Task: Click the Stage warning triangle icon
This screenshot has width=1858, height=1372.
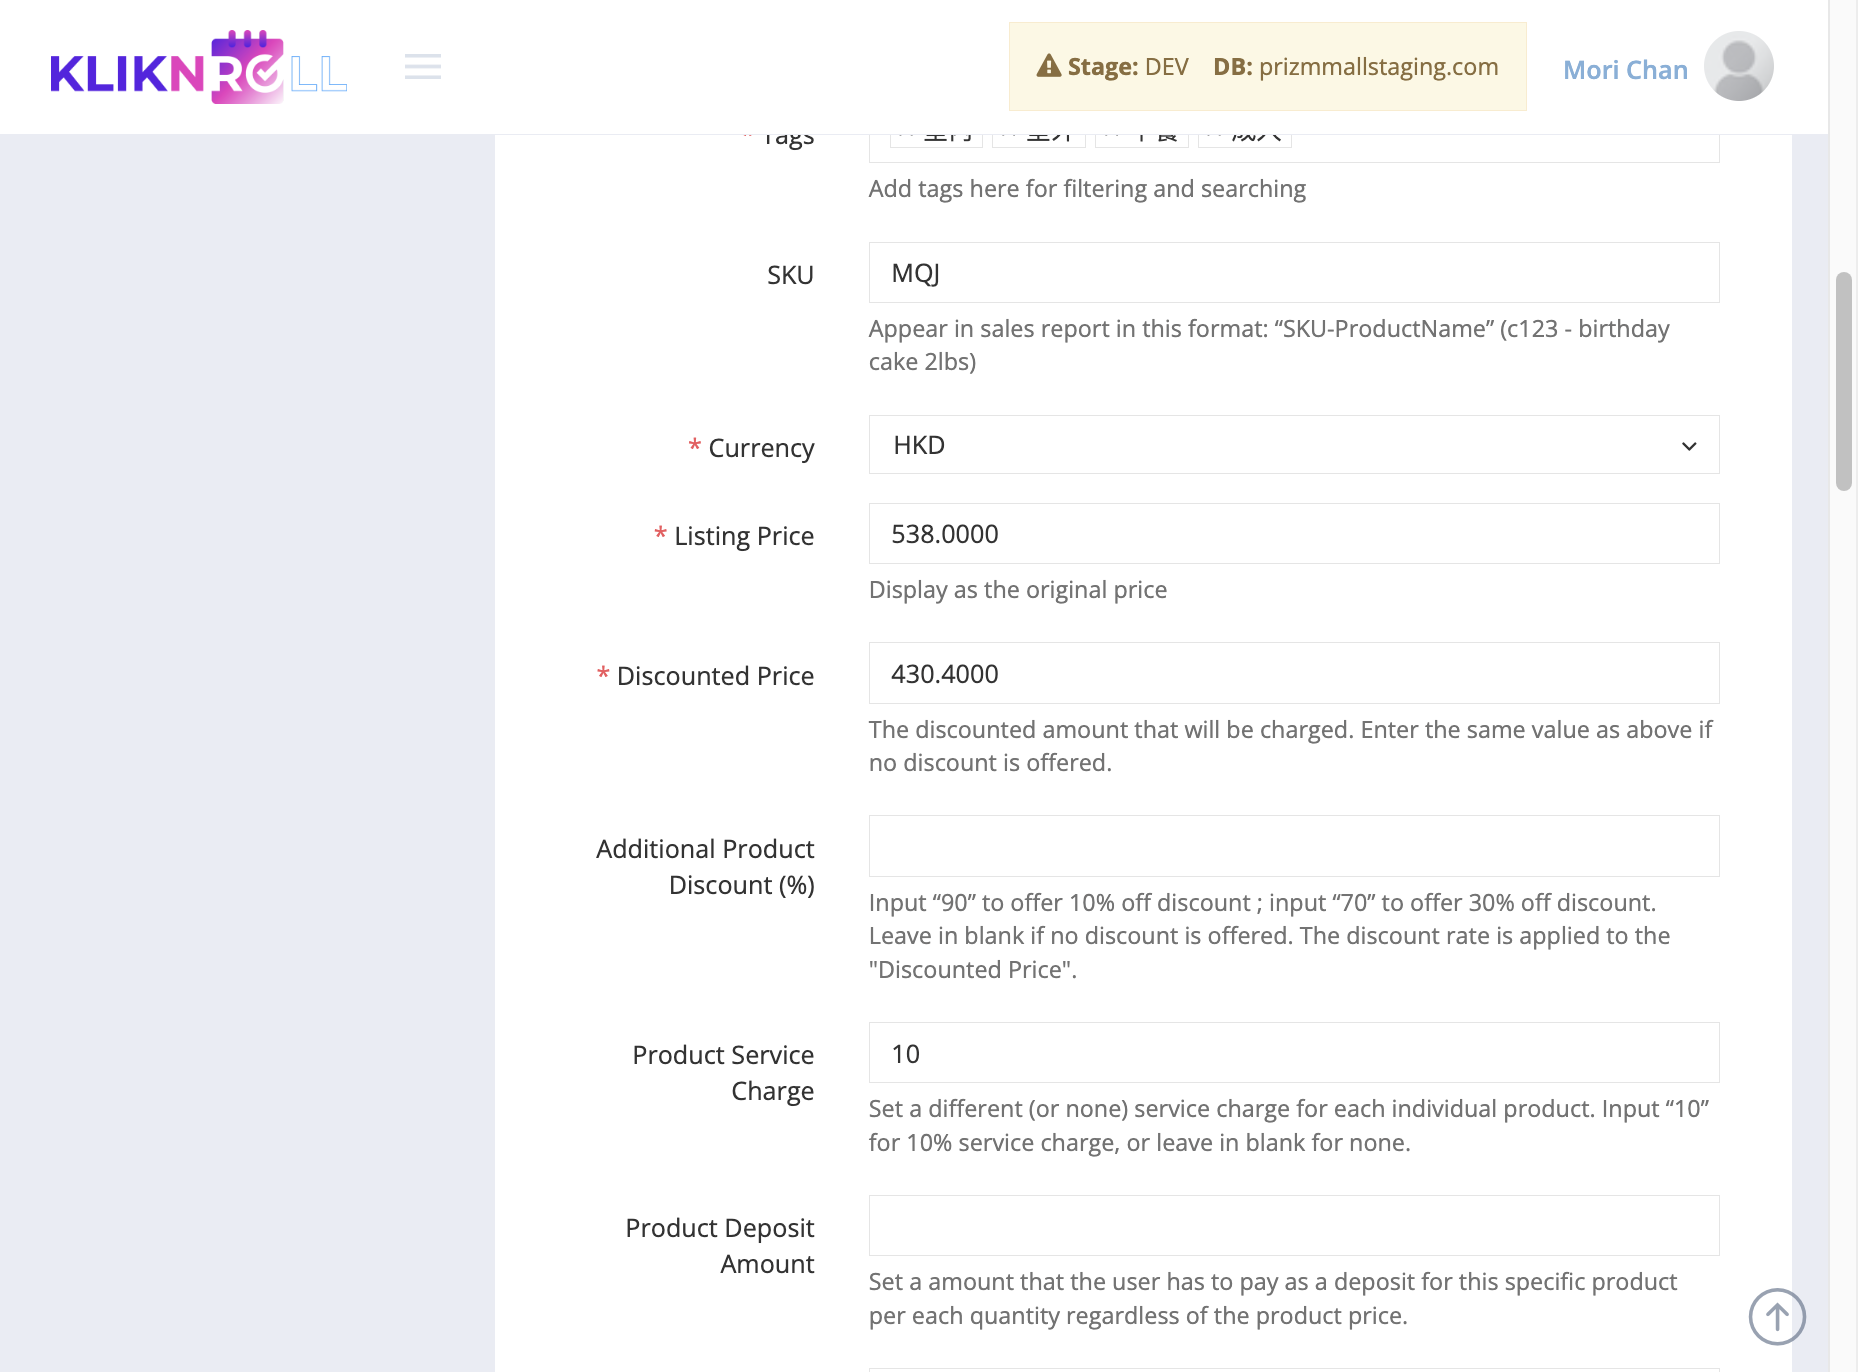Action: [1048, 66]
